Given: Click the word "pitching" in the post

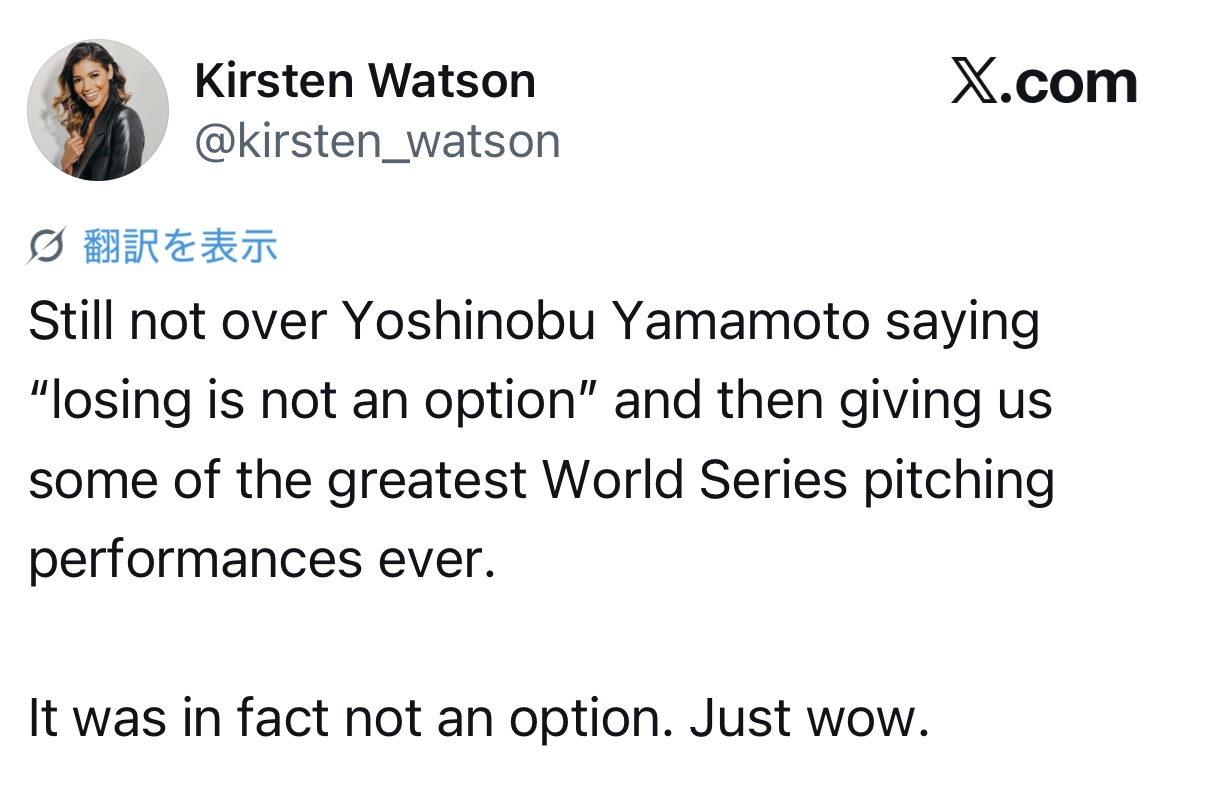Looking at the screenshot, I should 958,480.
